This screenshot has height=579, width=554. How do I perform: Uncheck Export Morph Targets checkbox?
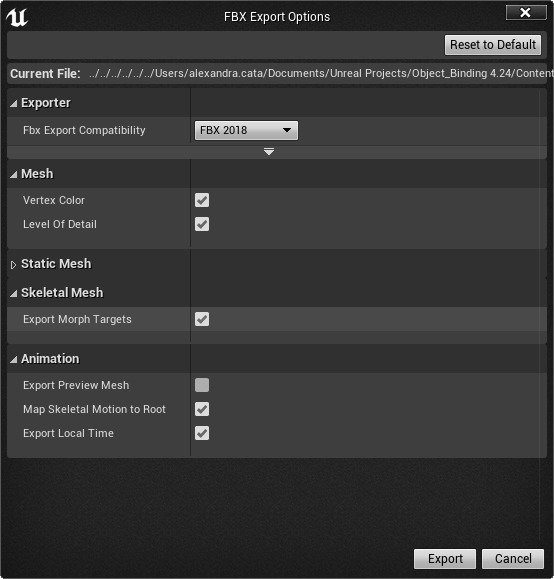[202, 319]
